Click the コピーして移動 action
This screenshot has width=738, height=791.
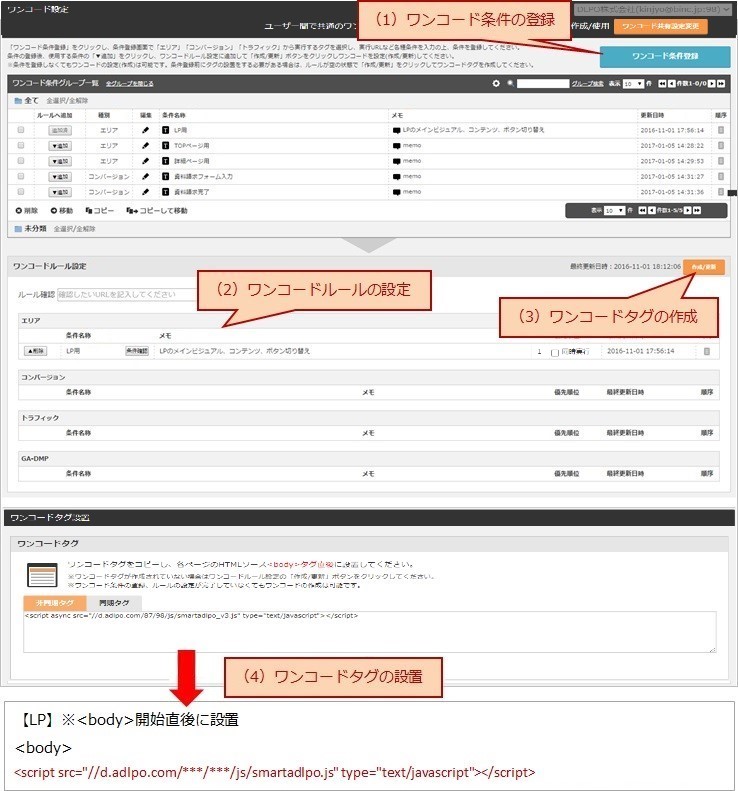pyautogui.click(x=157, y=210)
